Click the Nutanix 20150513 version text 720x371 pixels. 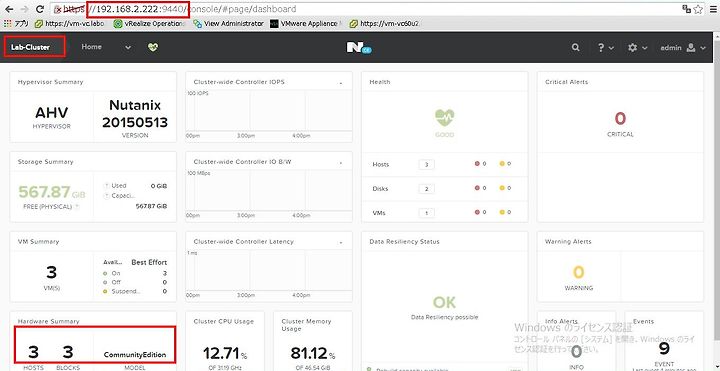(x=135, y=114)
